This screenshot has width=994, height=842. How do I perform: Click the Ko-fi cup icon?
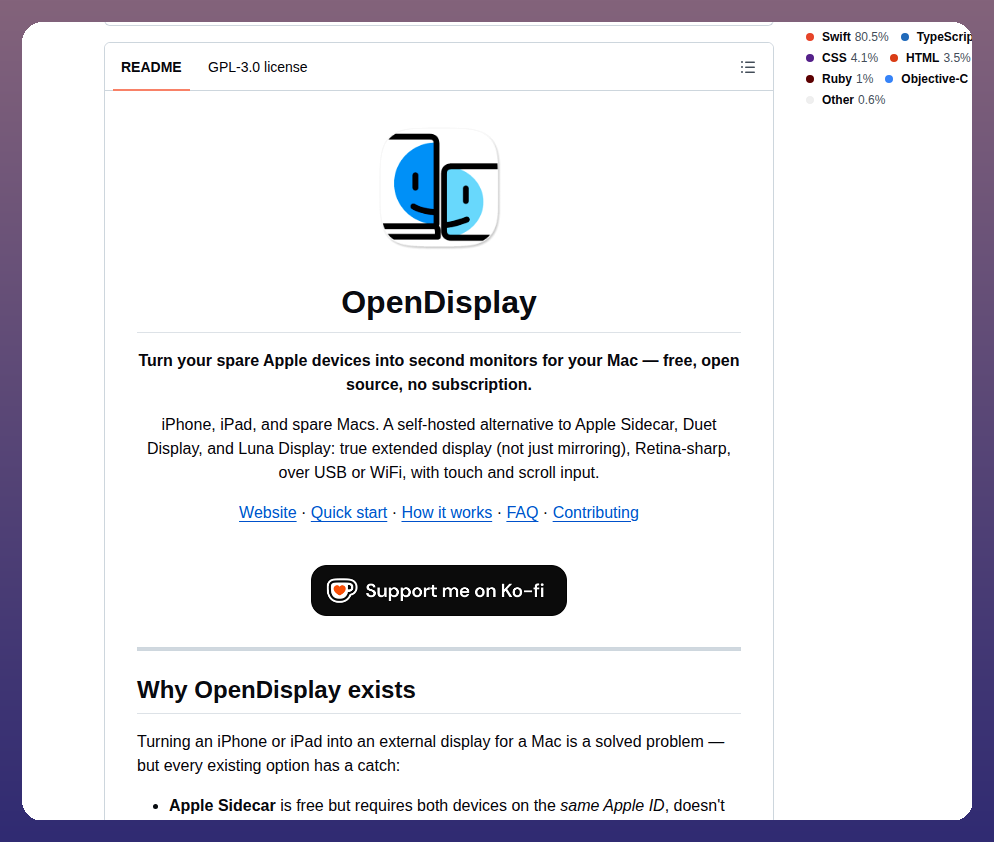click(x=342, y=590)
